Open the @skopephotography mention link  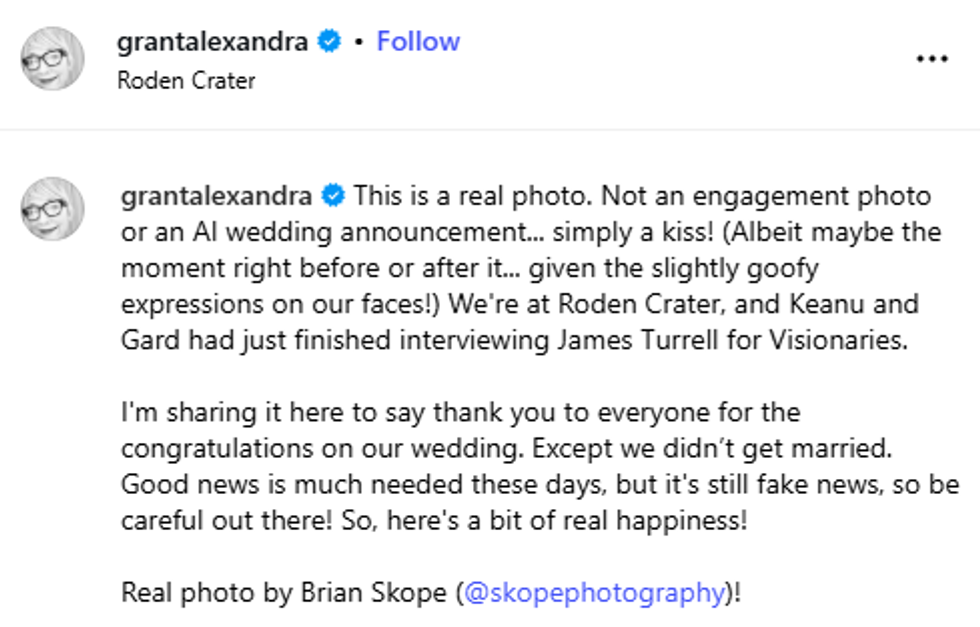594,592
